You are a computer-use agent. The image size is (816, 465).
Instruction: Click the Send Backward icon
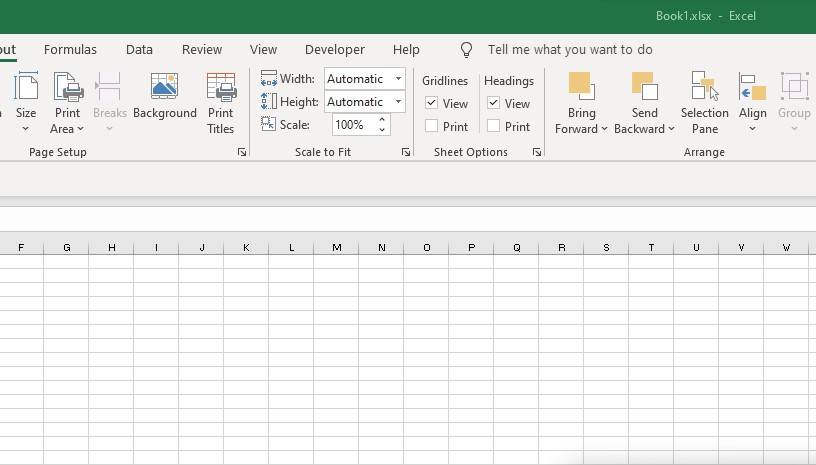coord(644,87)
